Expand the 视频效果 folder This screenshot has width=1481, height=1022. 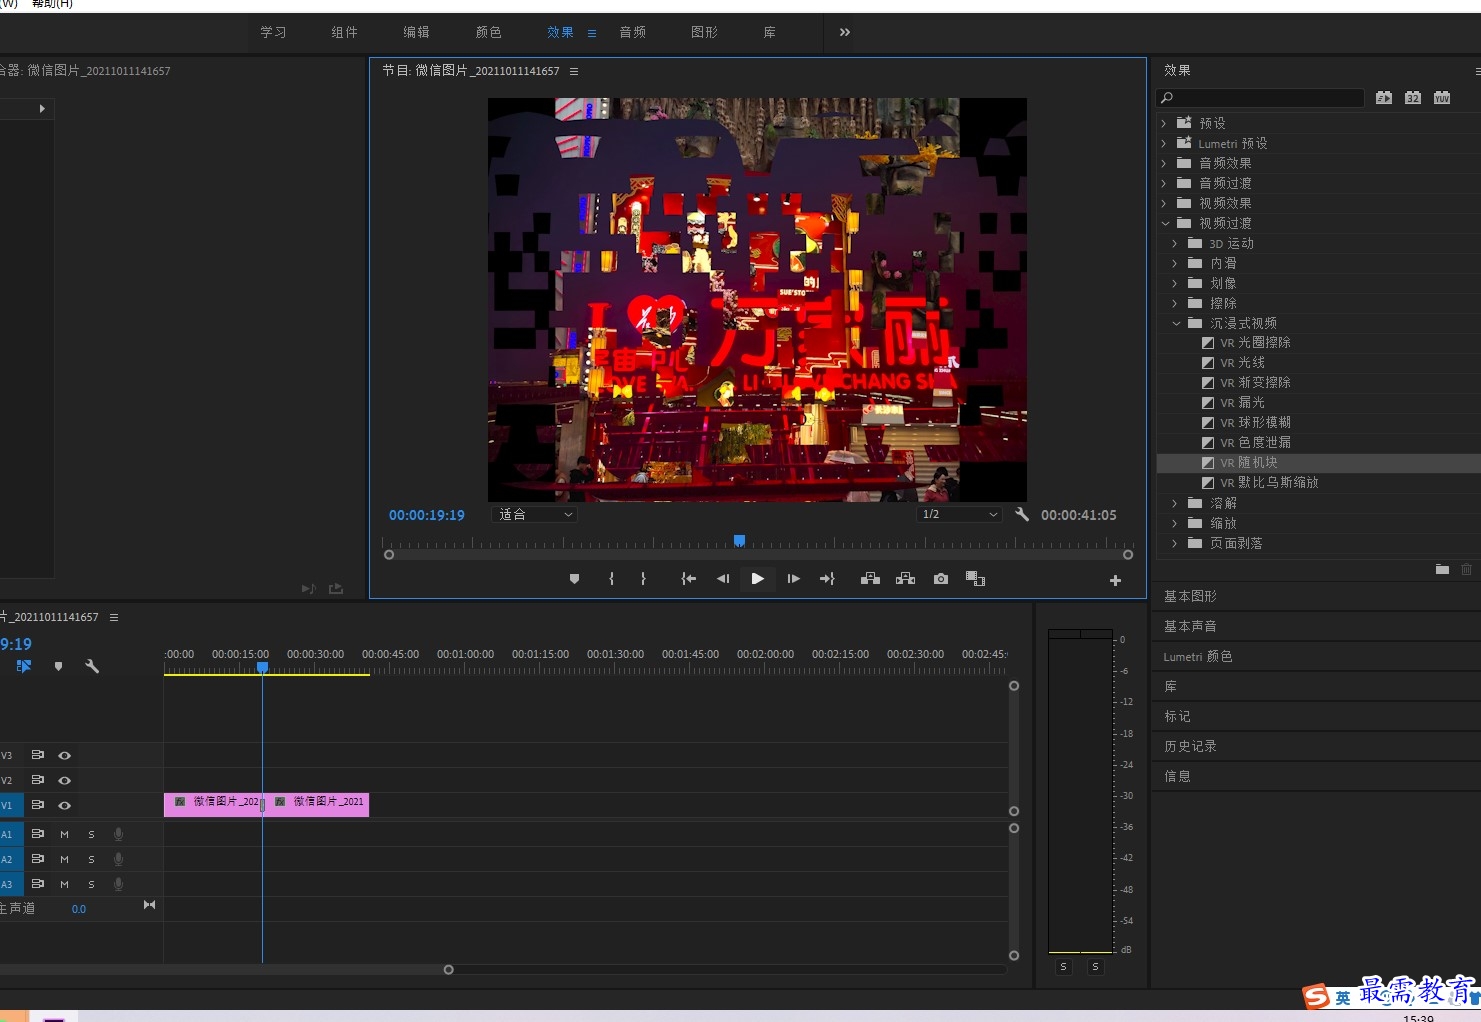point(1164,203)
